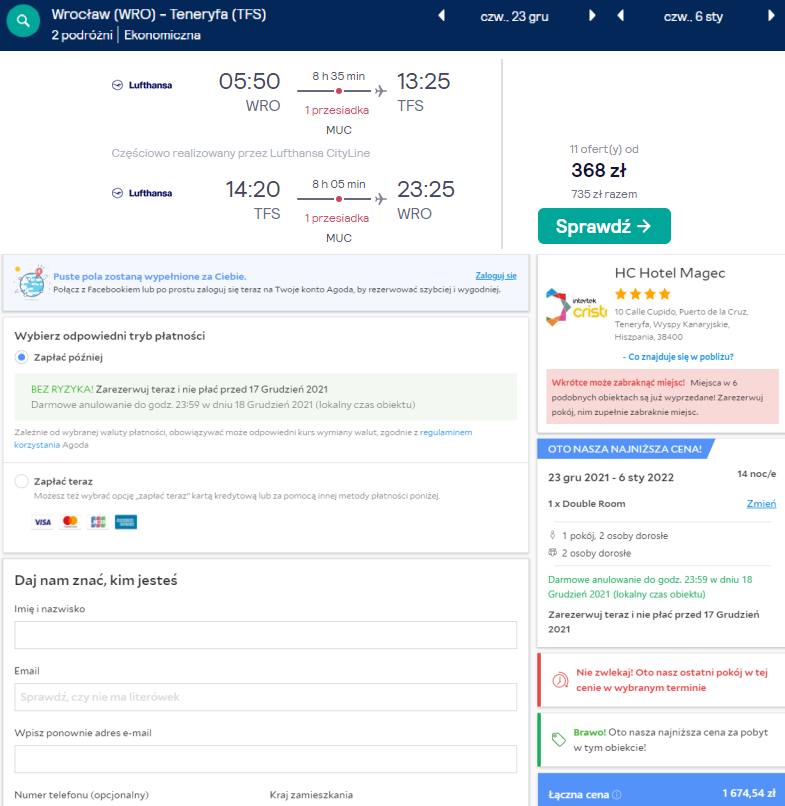Go to next return date after 6 sty
785x806 pixels.
point(771,16)
